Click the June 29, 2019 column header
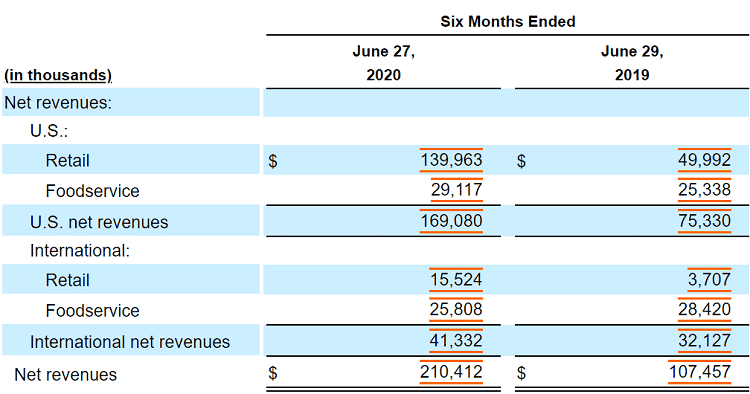This screenshot has height=394, width=750. click(632, 63)
